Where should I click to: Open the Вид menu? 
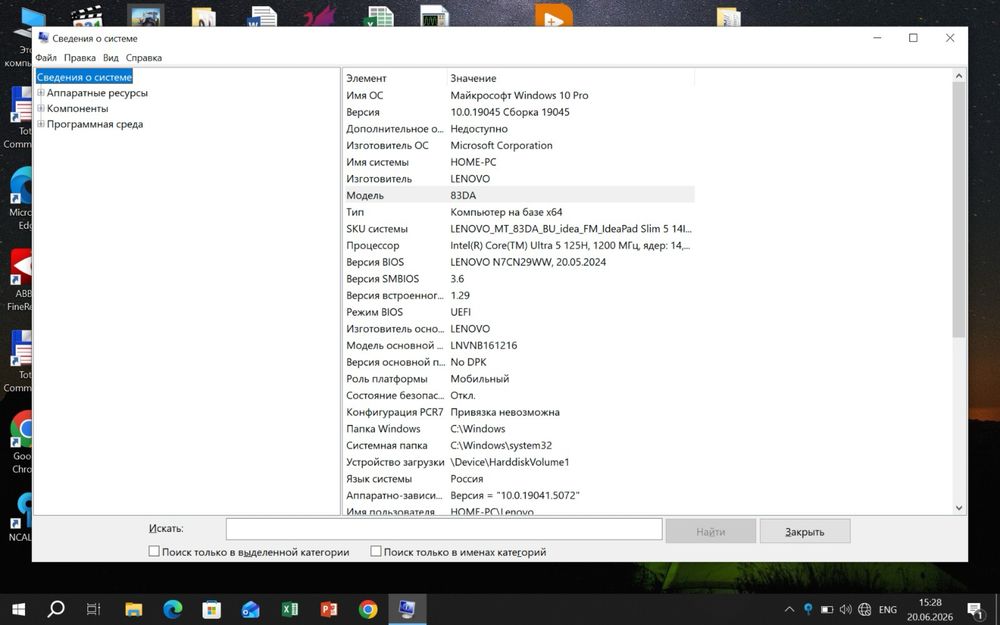coord(110,57)
